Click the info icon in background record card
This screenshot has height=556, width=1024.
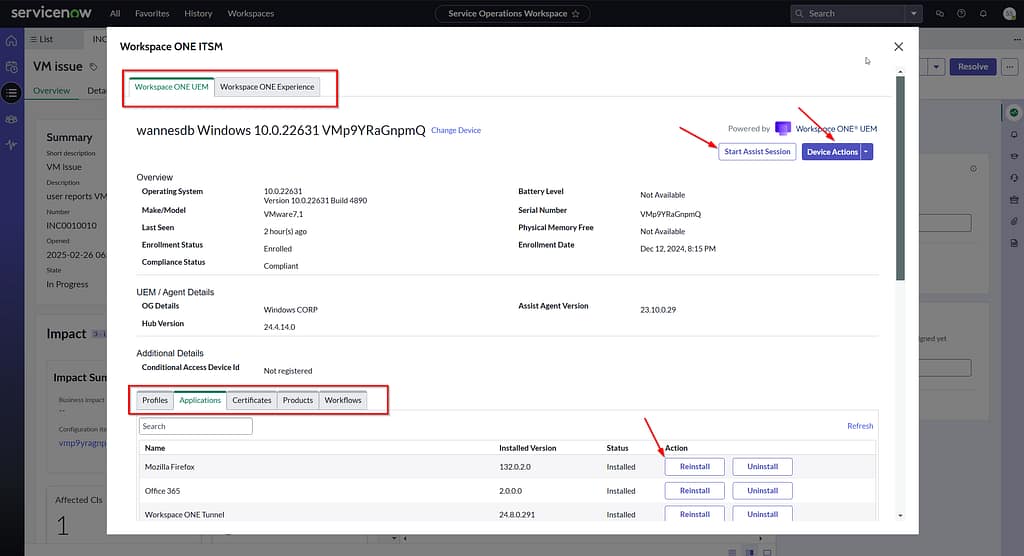click(x=973, y=169)
